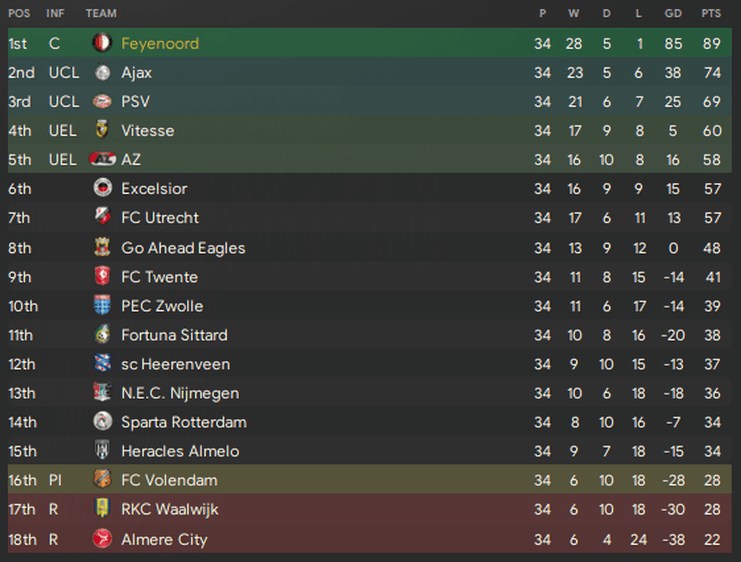This screenshot has height=562, width=741.
Task: Click the PEC Zwolle badge icon
Action: tap(103, 305)
